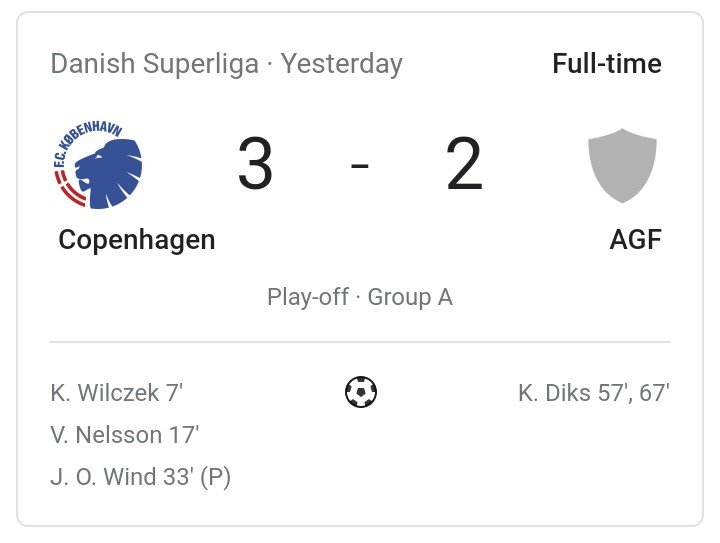Click the soccer ball goals icon

360,392
